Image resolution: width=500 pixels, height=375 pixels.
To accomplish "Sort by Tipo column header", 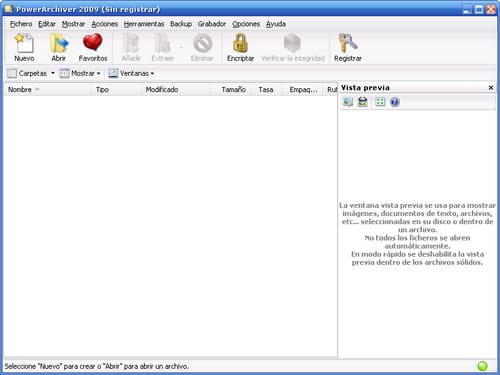I will 116,90.
